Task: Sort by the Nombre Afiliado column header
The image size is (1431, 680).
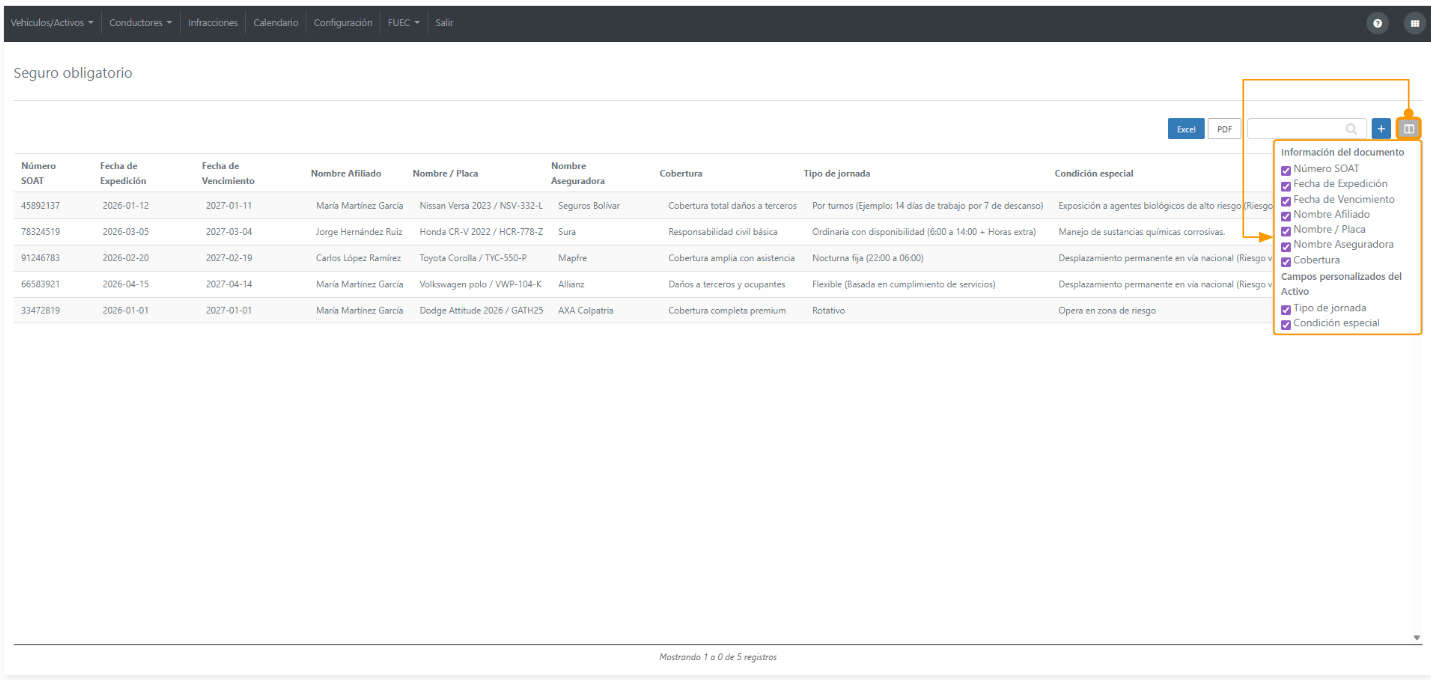Action: coord(346,173)
